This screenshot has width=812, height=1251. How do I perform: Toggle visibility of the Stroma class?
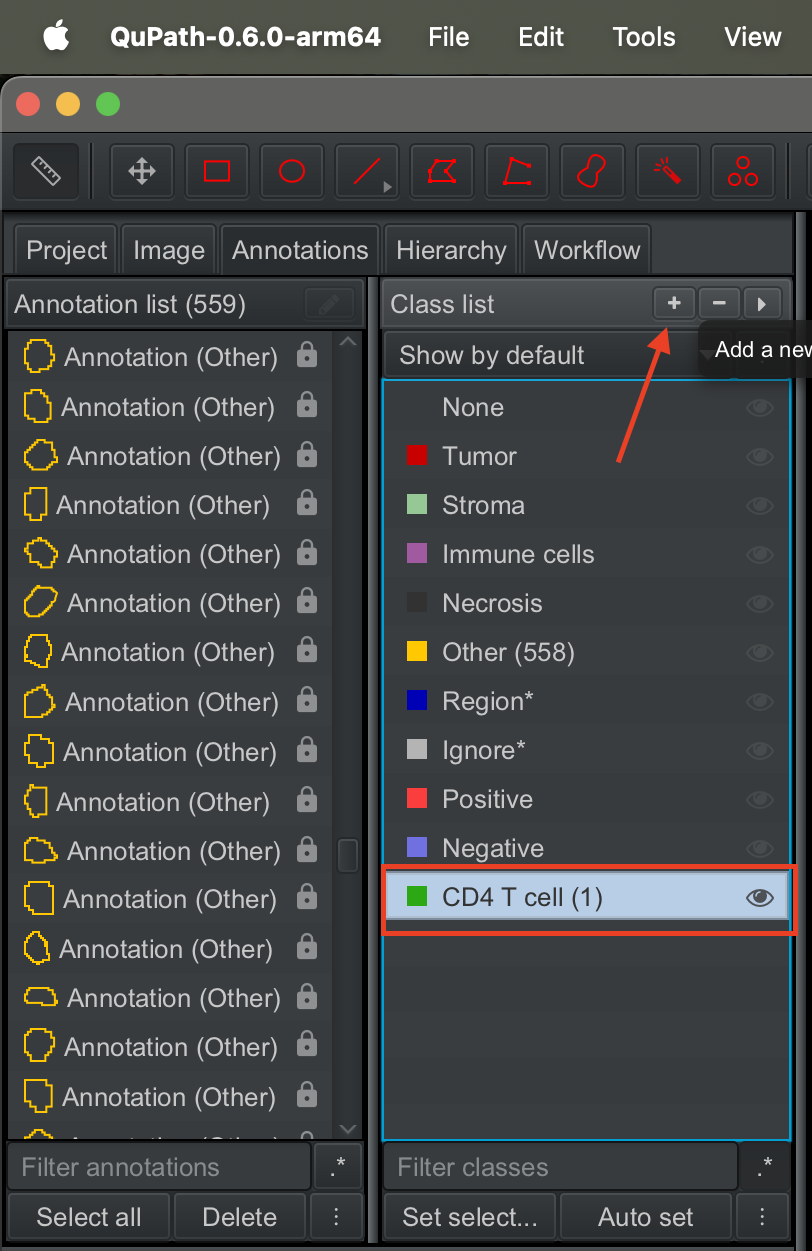(x=760, y=506)
